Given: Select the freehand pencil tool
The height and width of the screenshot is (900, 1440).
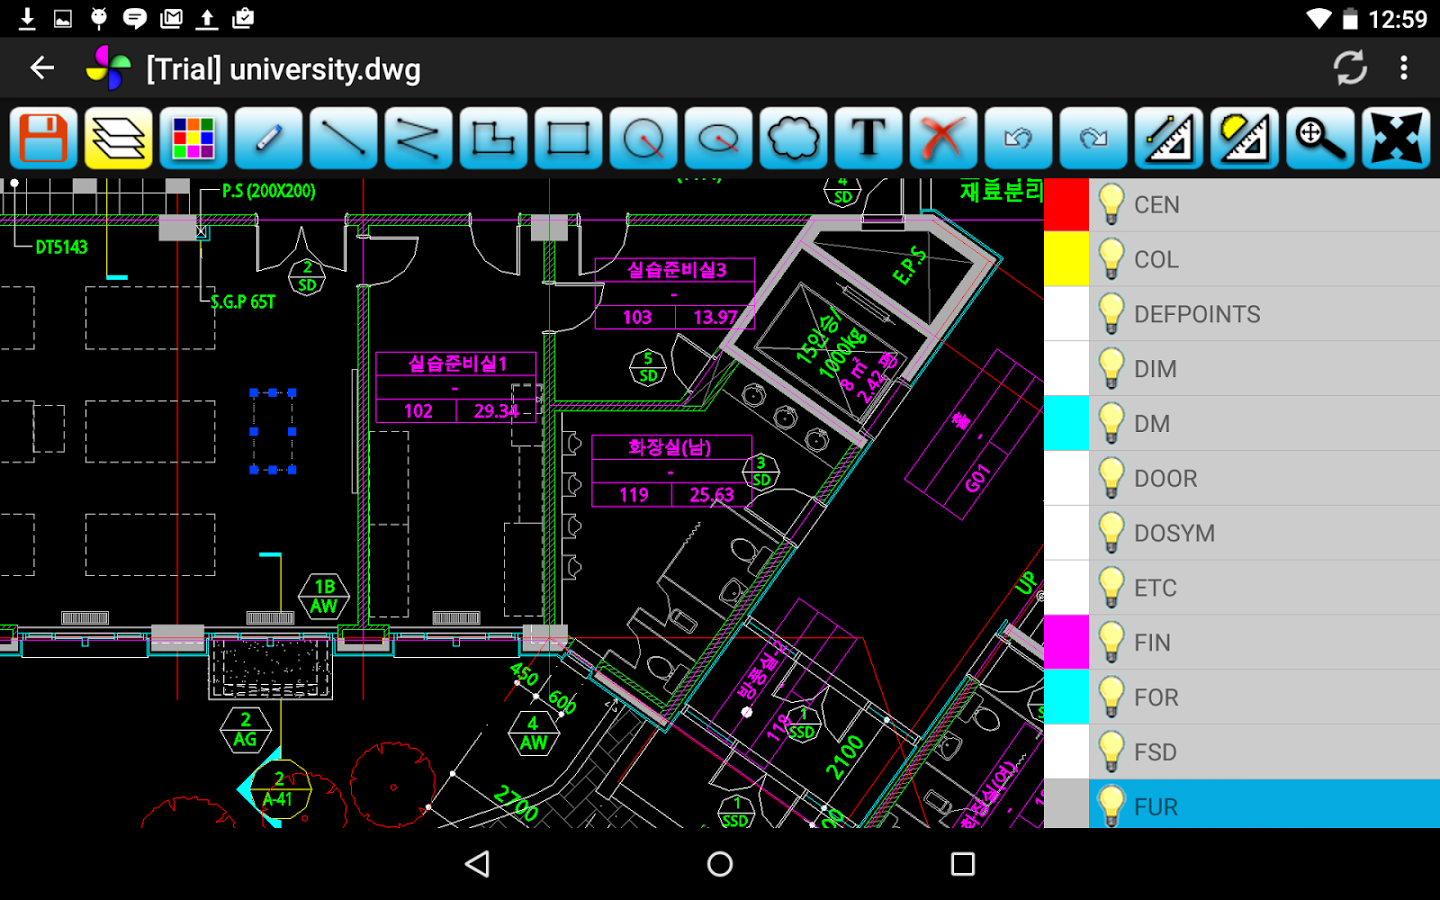Looking at the screenshot, I should point(266,138).
